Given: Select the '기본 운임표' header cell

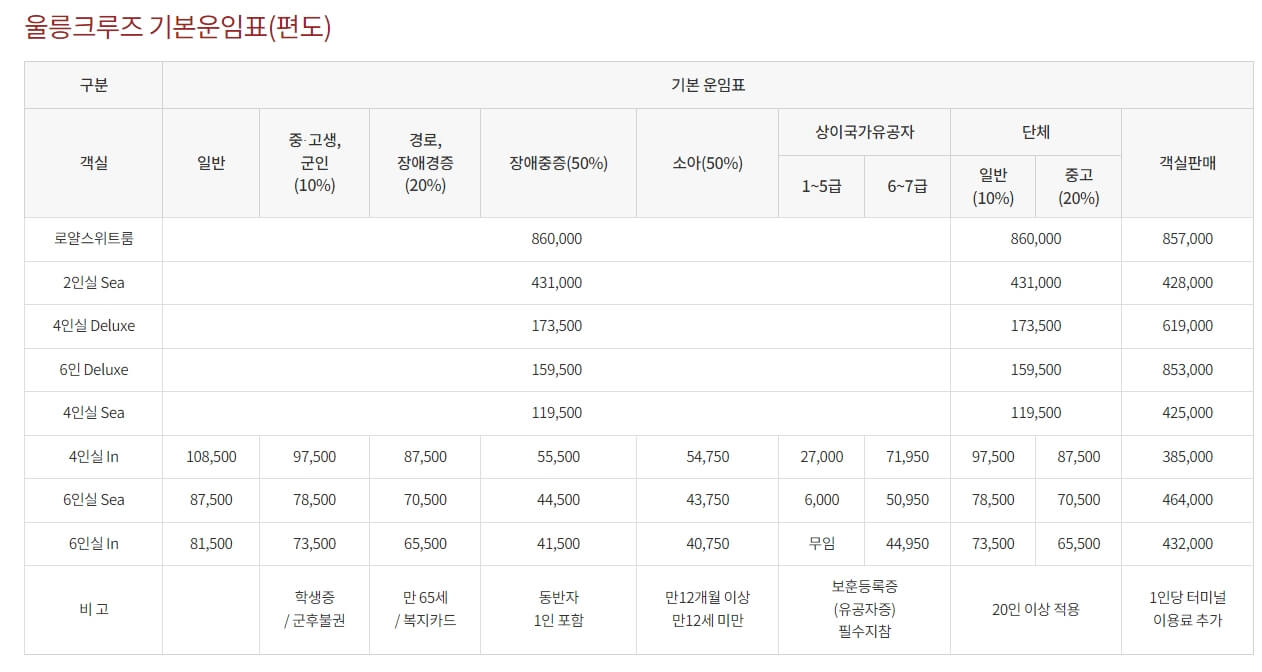Looking at the screenshot, I should tap(708, 85).
